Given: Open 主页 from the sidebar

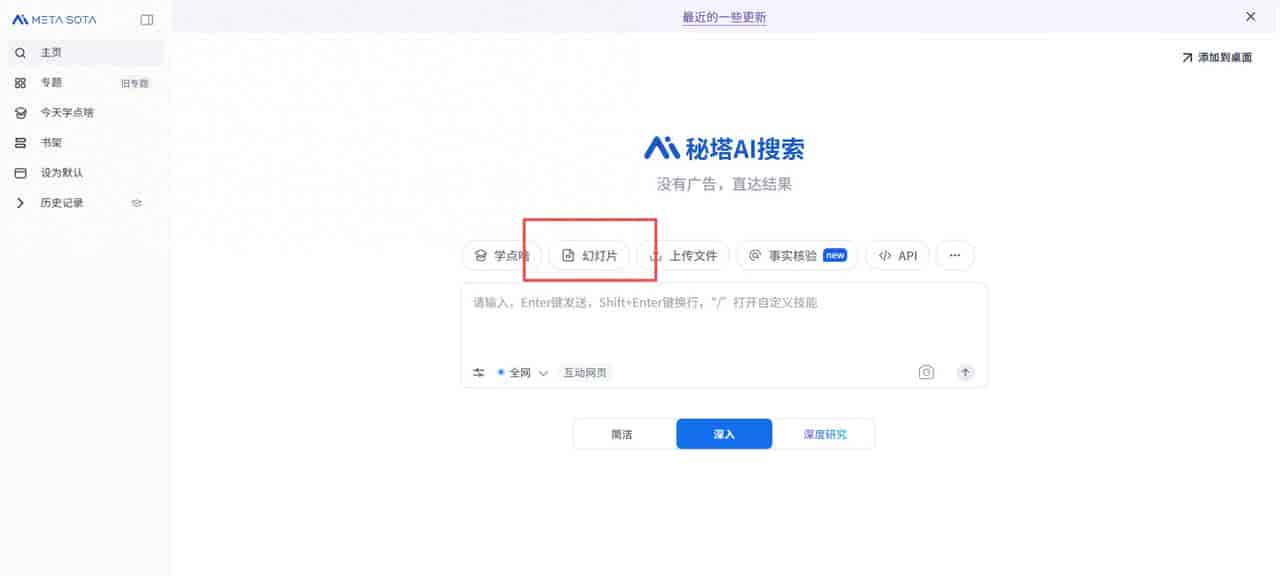Looking at the screenshot, I should point(85,52).
